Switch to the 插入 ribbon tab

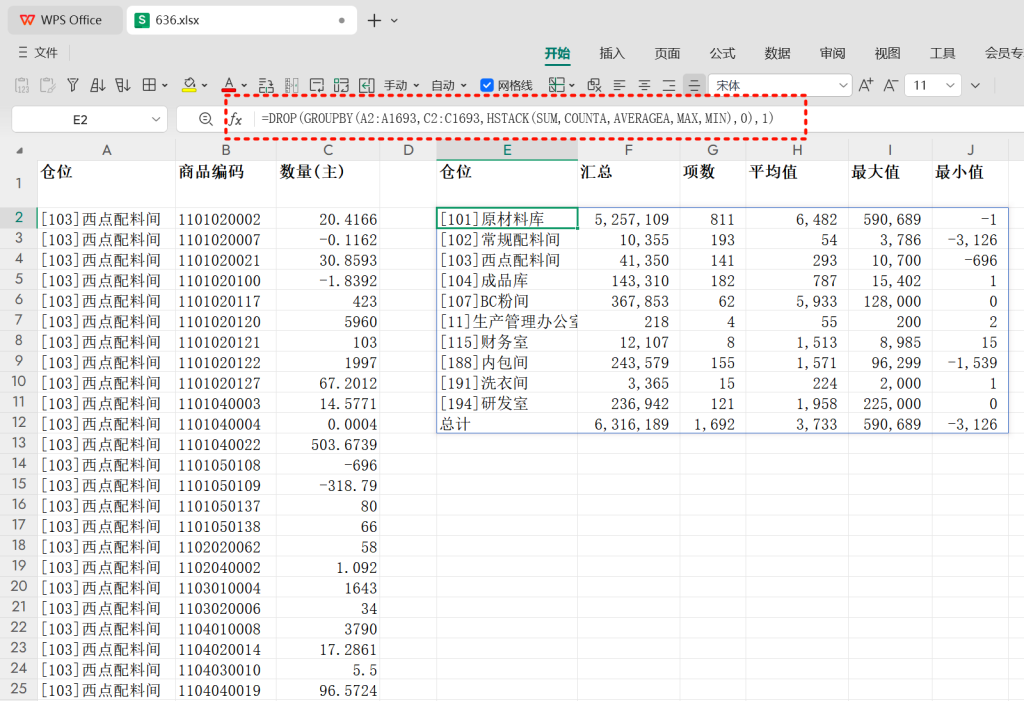coord(612,53)
